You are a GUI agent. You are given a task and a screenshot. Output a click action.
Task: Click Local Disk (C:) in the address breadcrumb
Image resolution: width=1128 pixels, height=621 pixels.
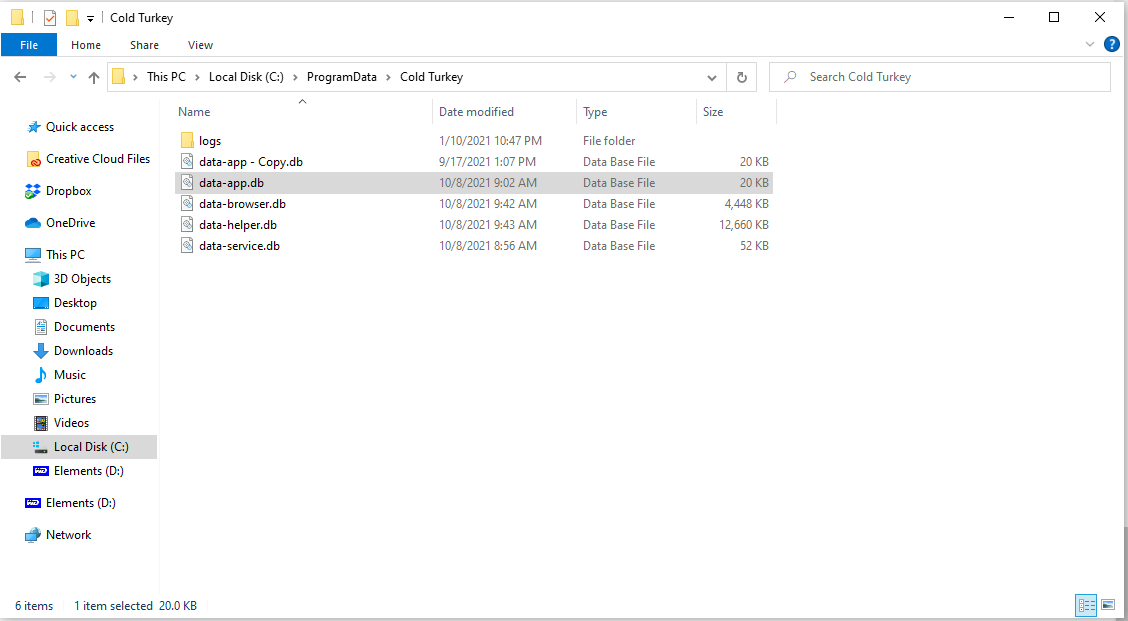[246, 77]
